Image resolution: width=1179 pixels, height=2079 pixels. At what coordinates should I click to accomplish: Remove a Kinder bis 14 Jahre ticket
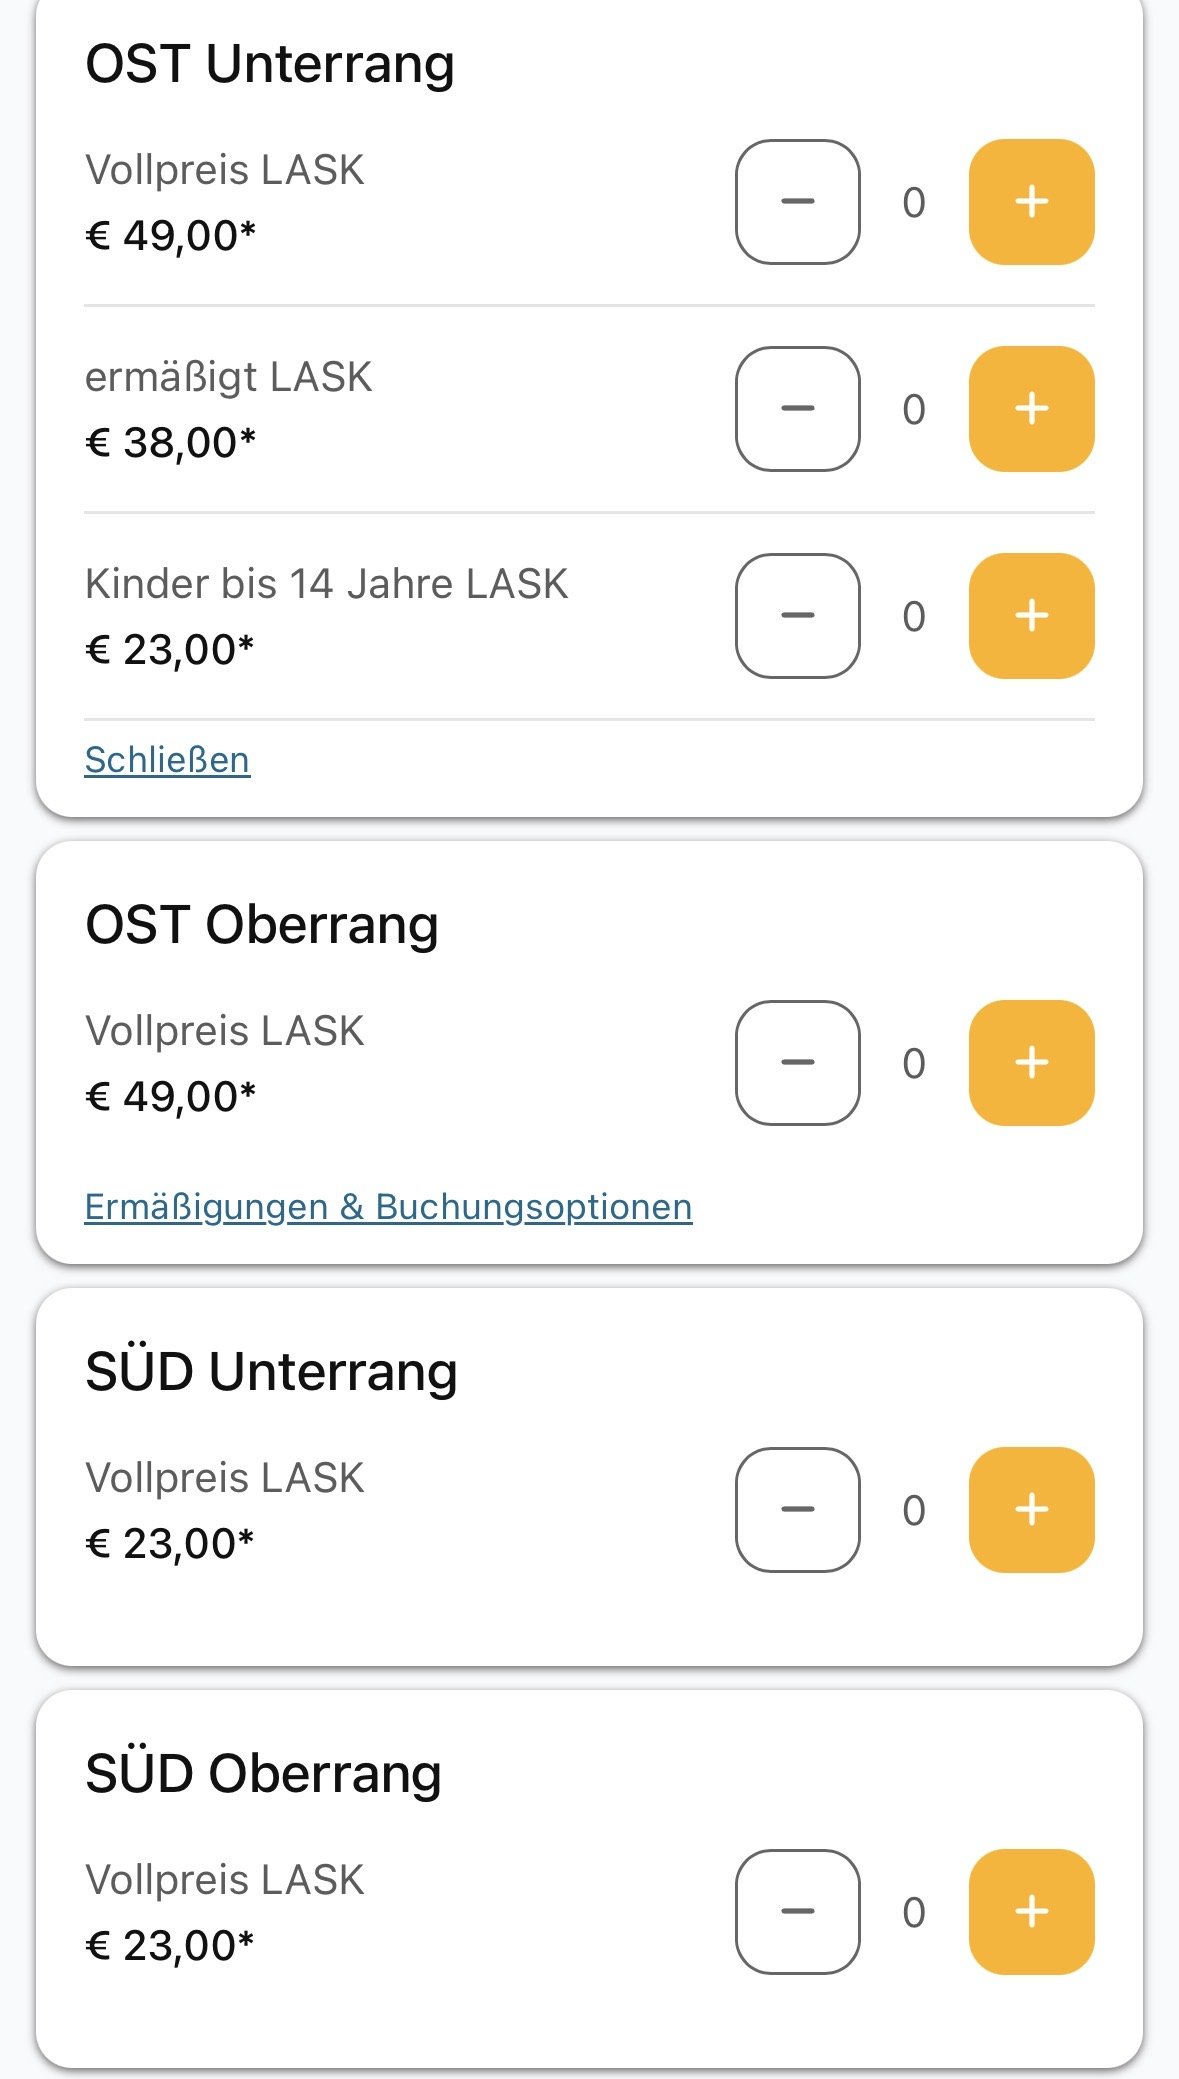(x=797, y=616)
